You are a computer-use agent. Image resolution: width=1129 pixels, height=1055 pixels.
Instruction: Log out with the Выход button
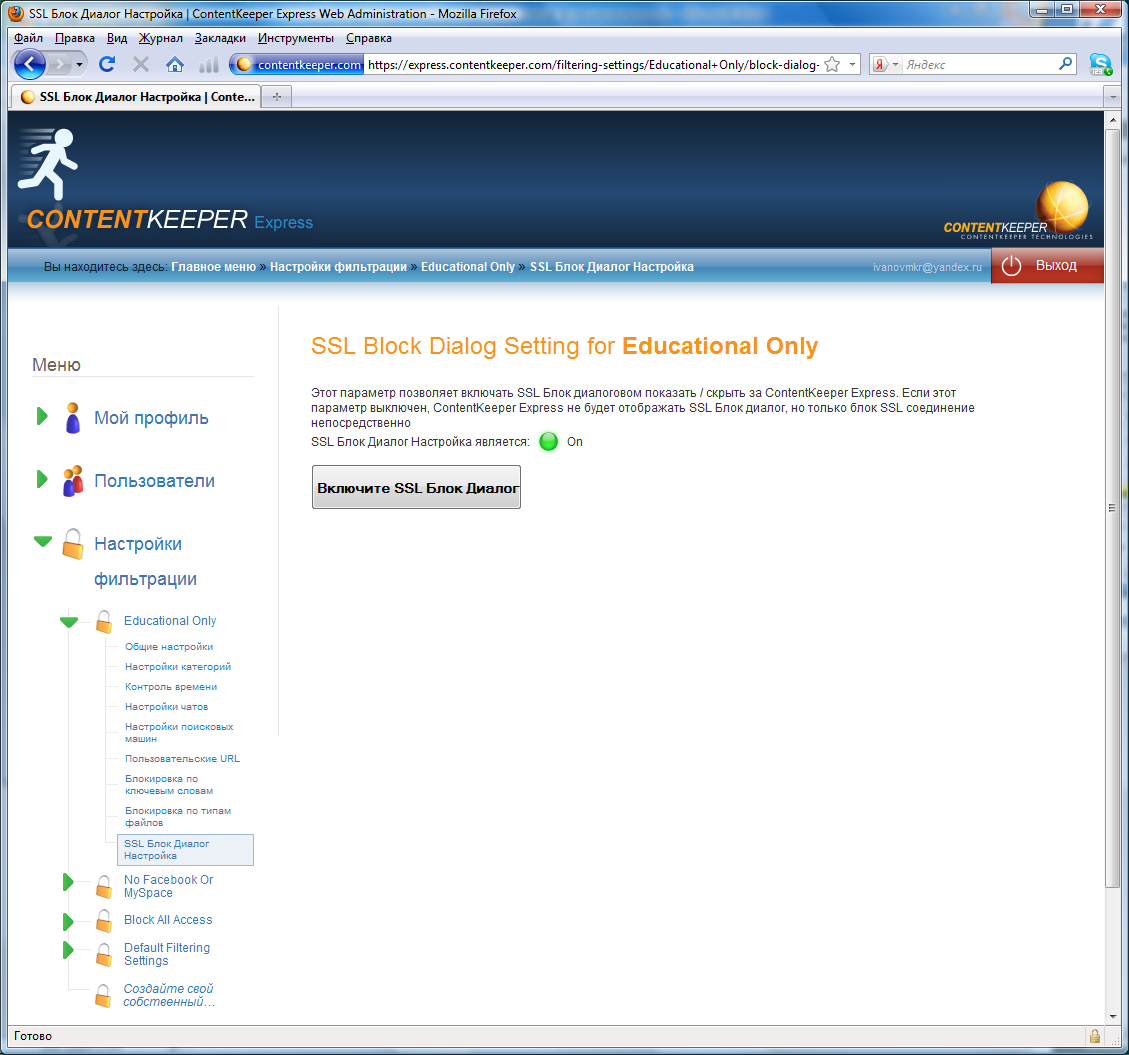[x=1047, y=266]
